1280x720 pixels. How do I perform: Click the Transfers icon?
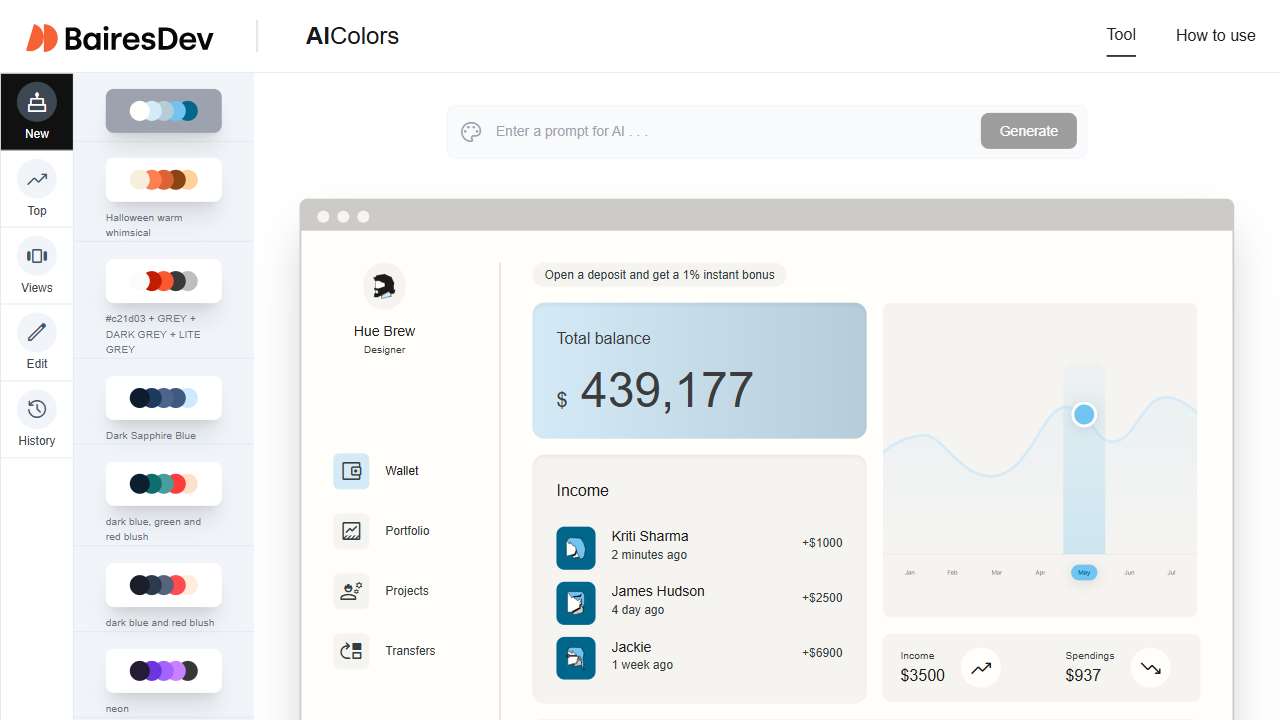[x=351, y=651]
